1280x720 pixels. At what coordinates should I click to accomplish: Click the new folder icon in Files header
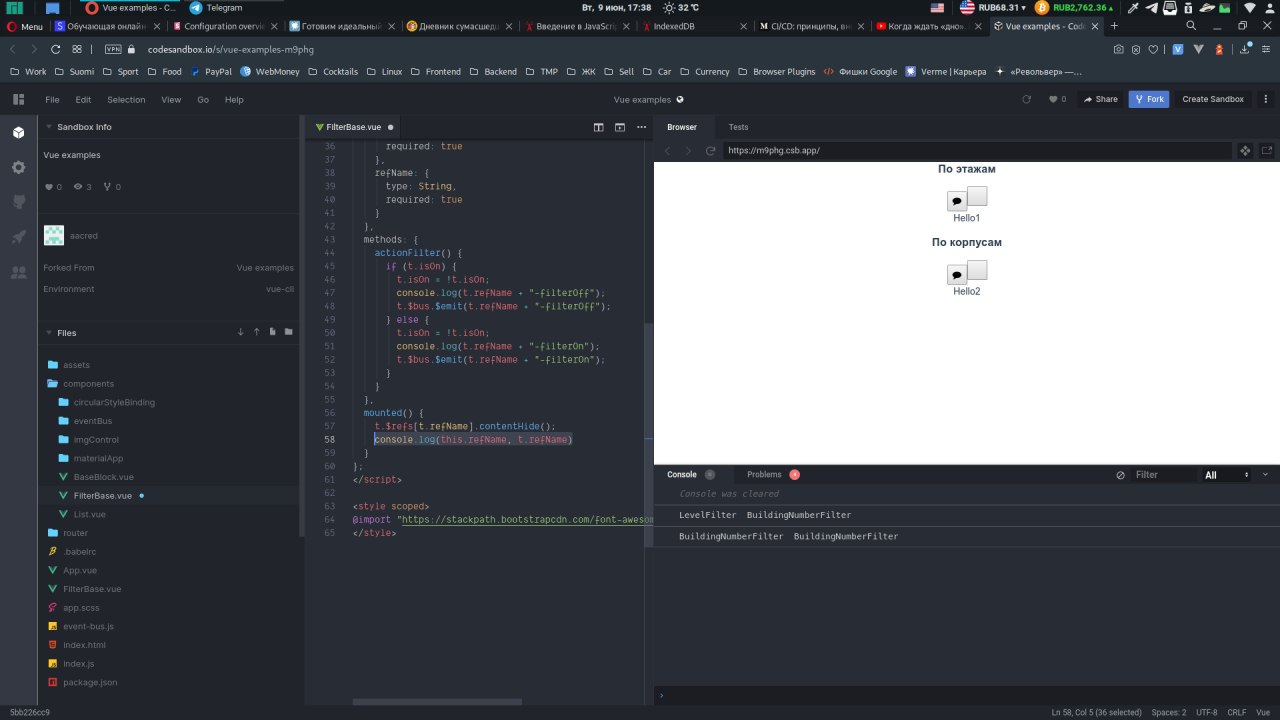[288, 332]
